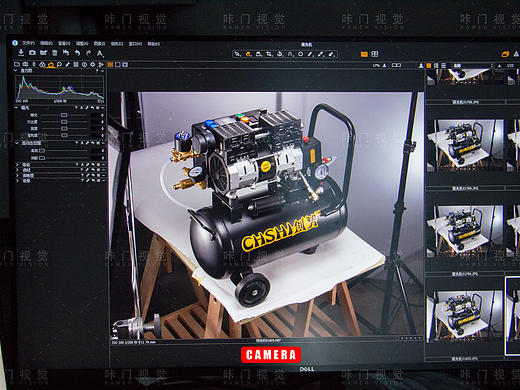The image size is (520, 390).
Task: Collapse the Histogram panel
Action: point(16,71)
